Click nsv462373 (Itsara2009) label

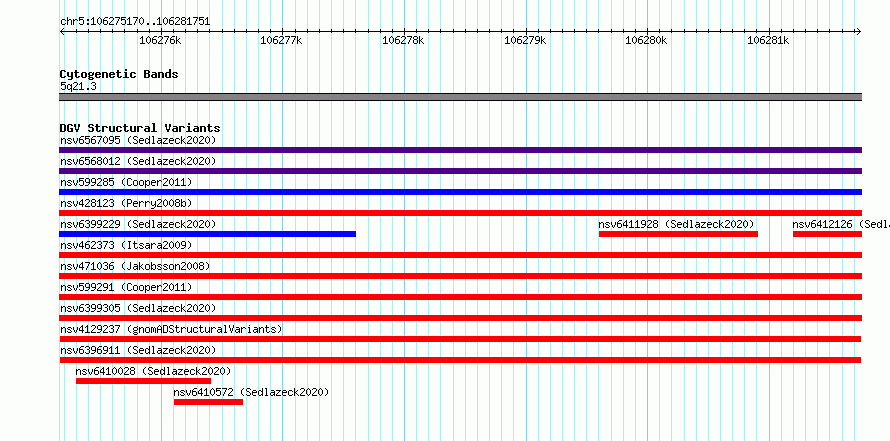click(126, 245)
